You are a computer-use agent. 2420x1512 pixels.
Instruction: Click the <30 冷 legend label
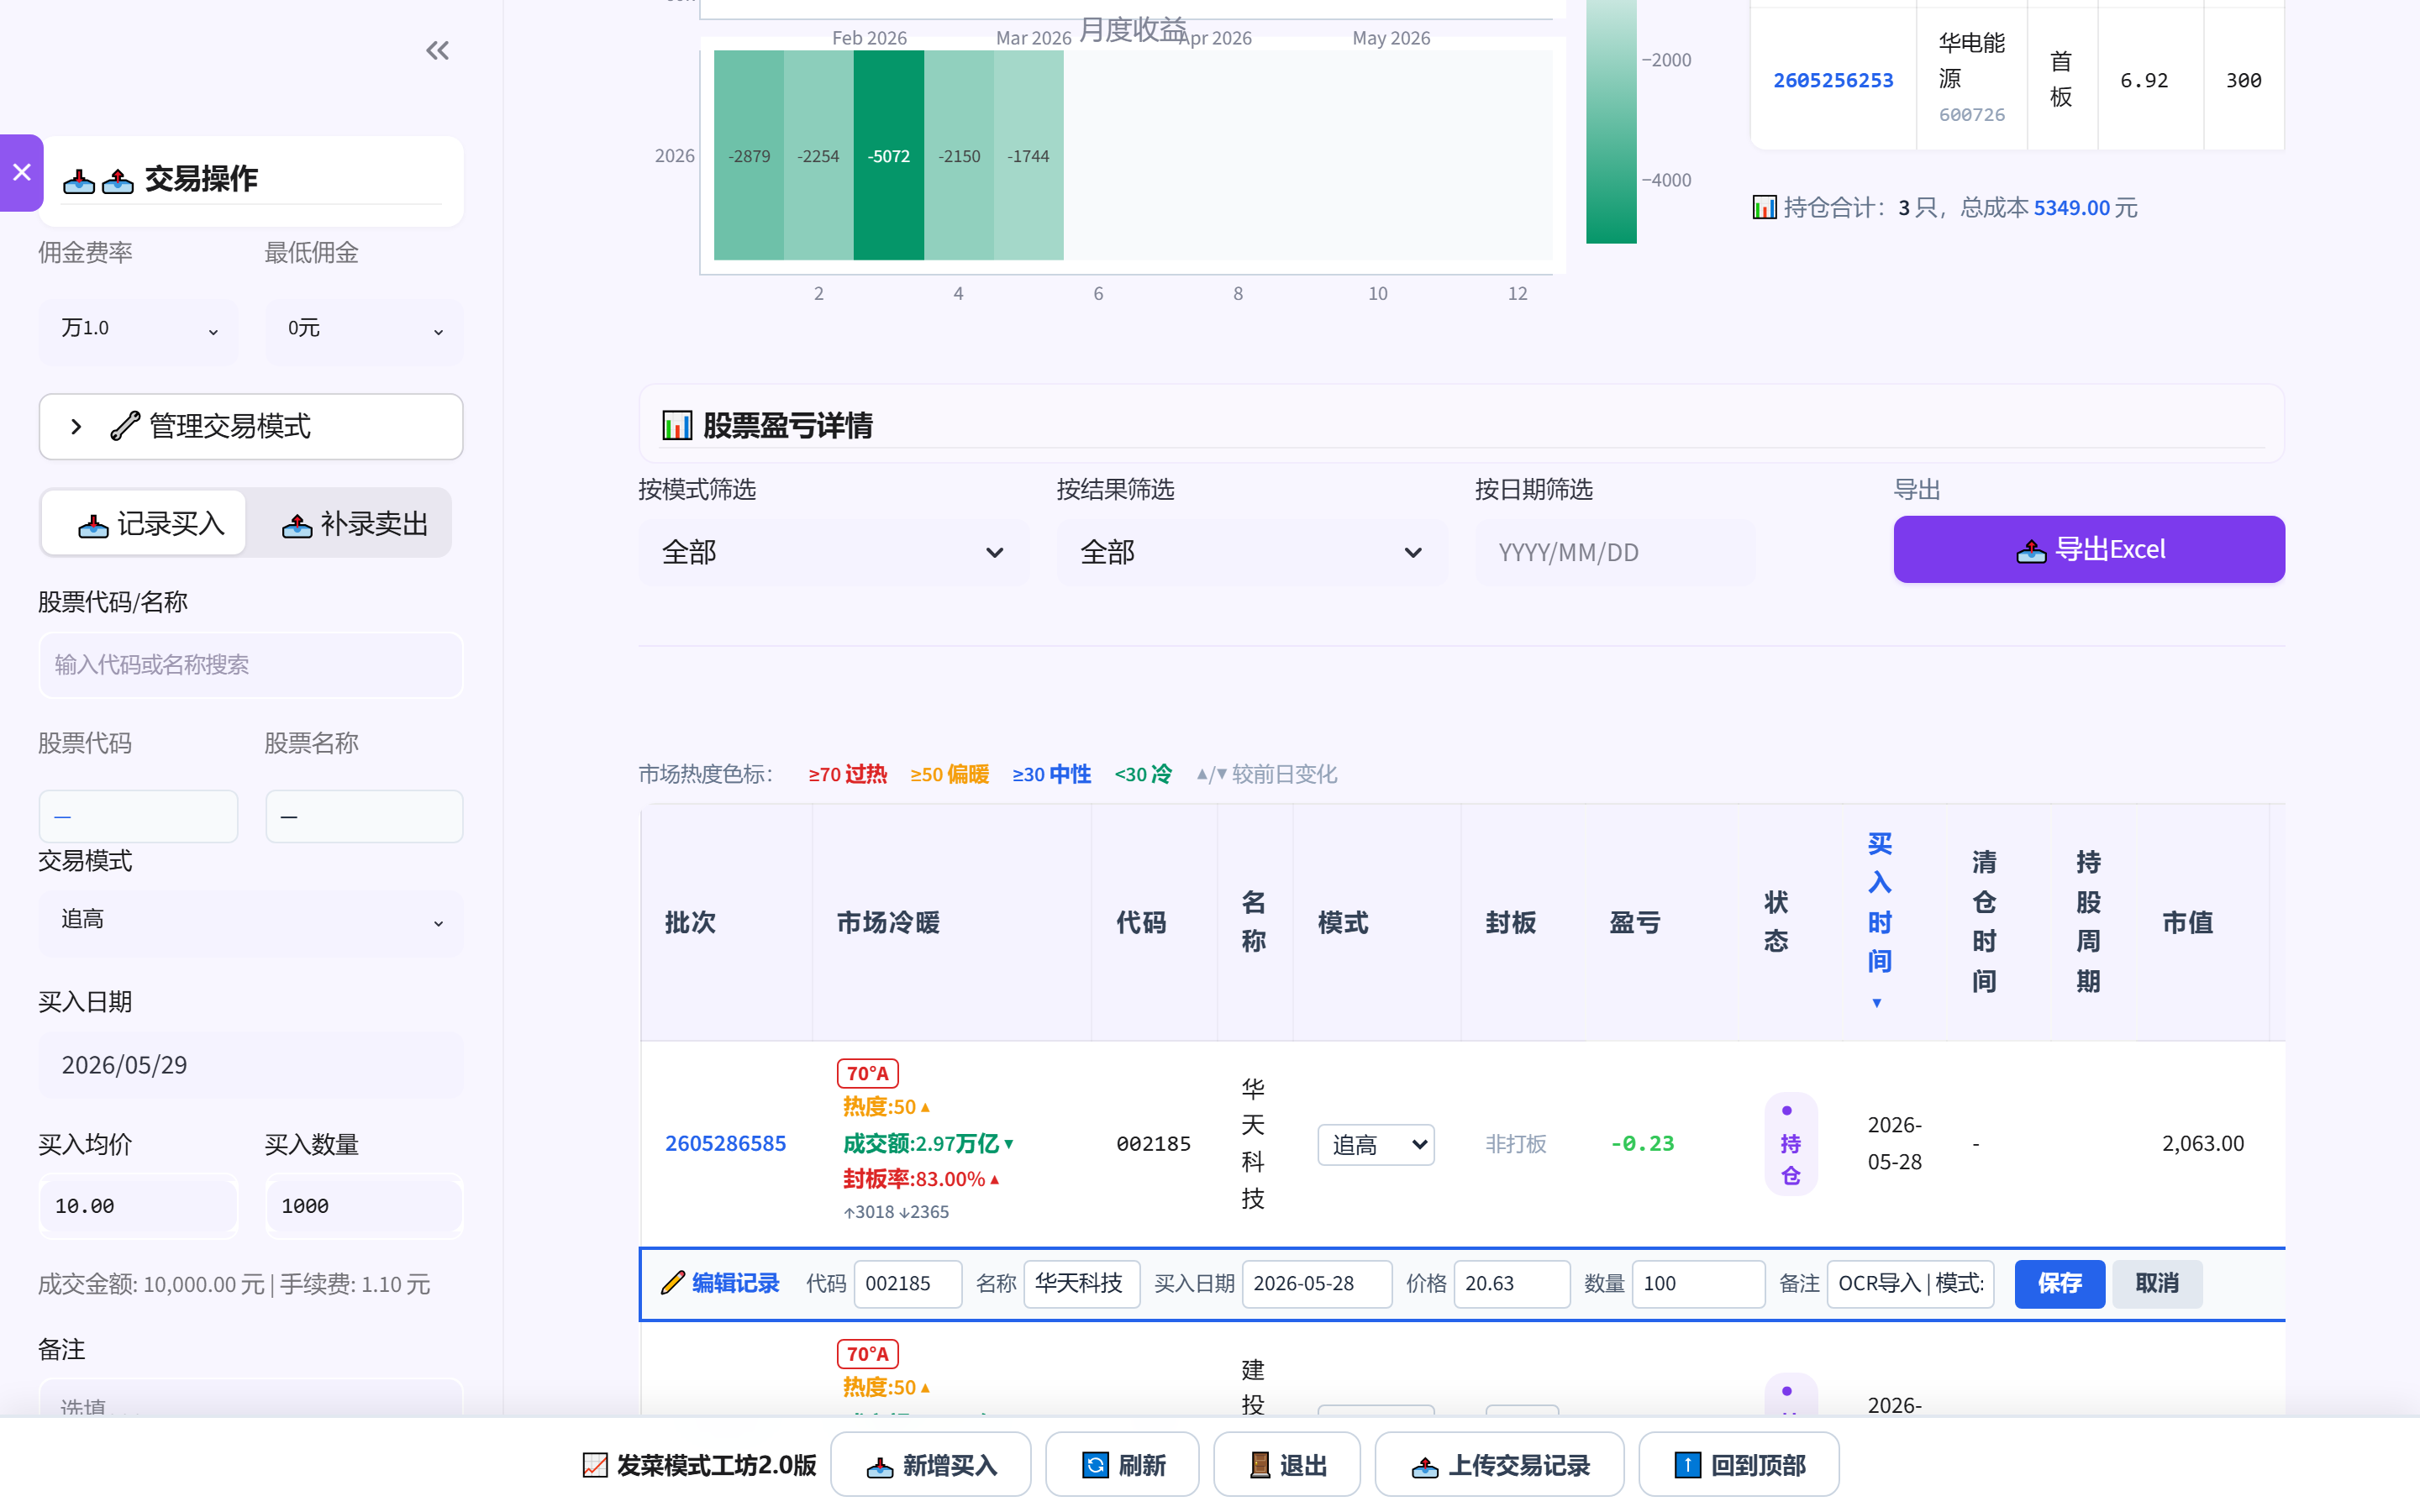coord(1143,774)
